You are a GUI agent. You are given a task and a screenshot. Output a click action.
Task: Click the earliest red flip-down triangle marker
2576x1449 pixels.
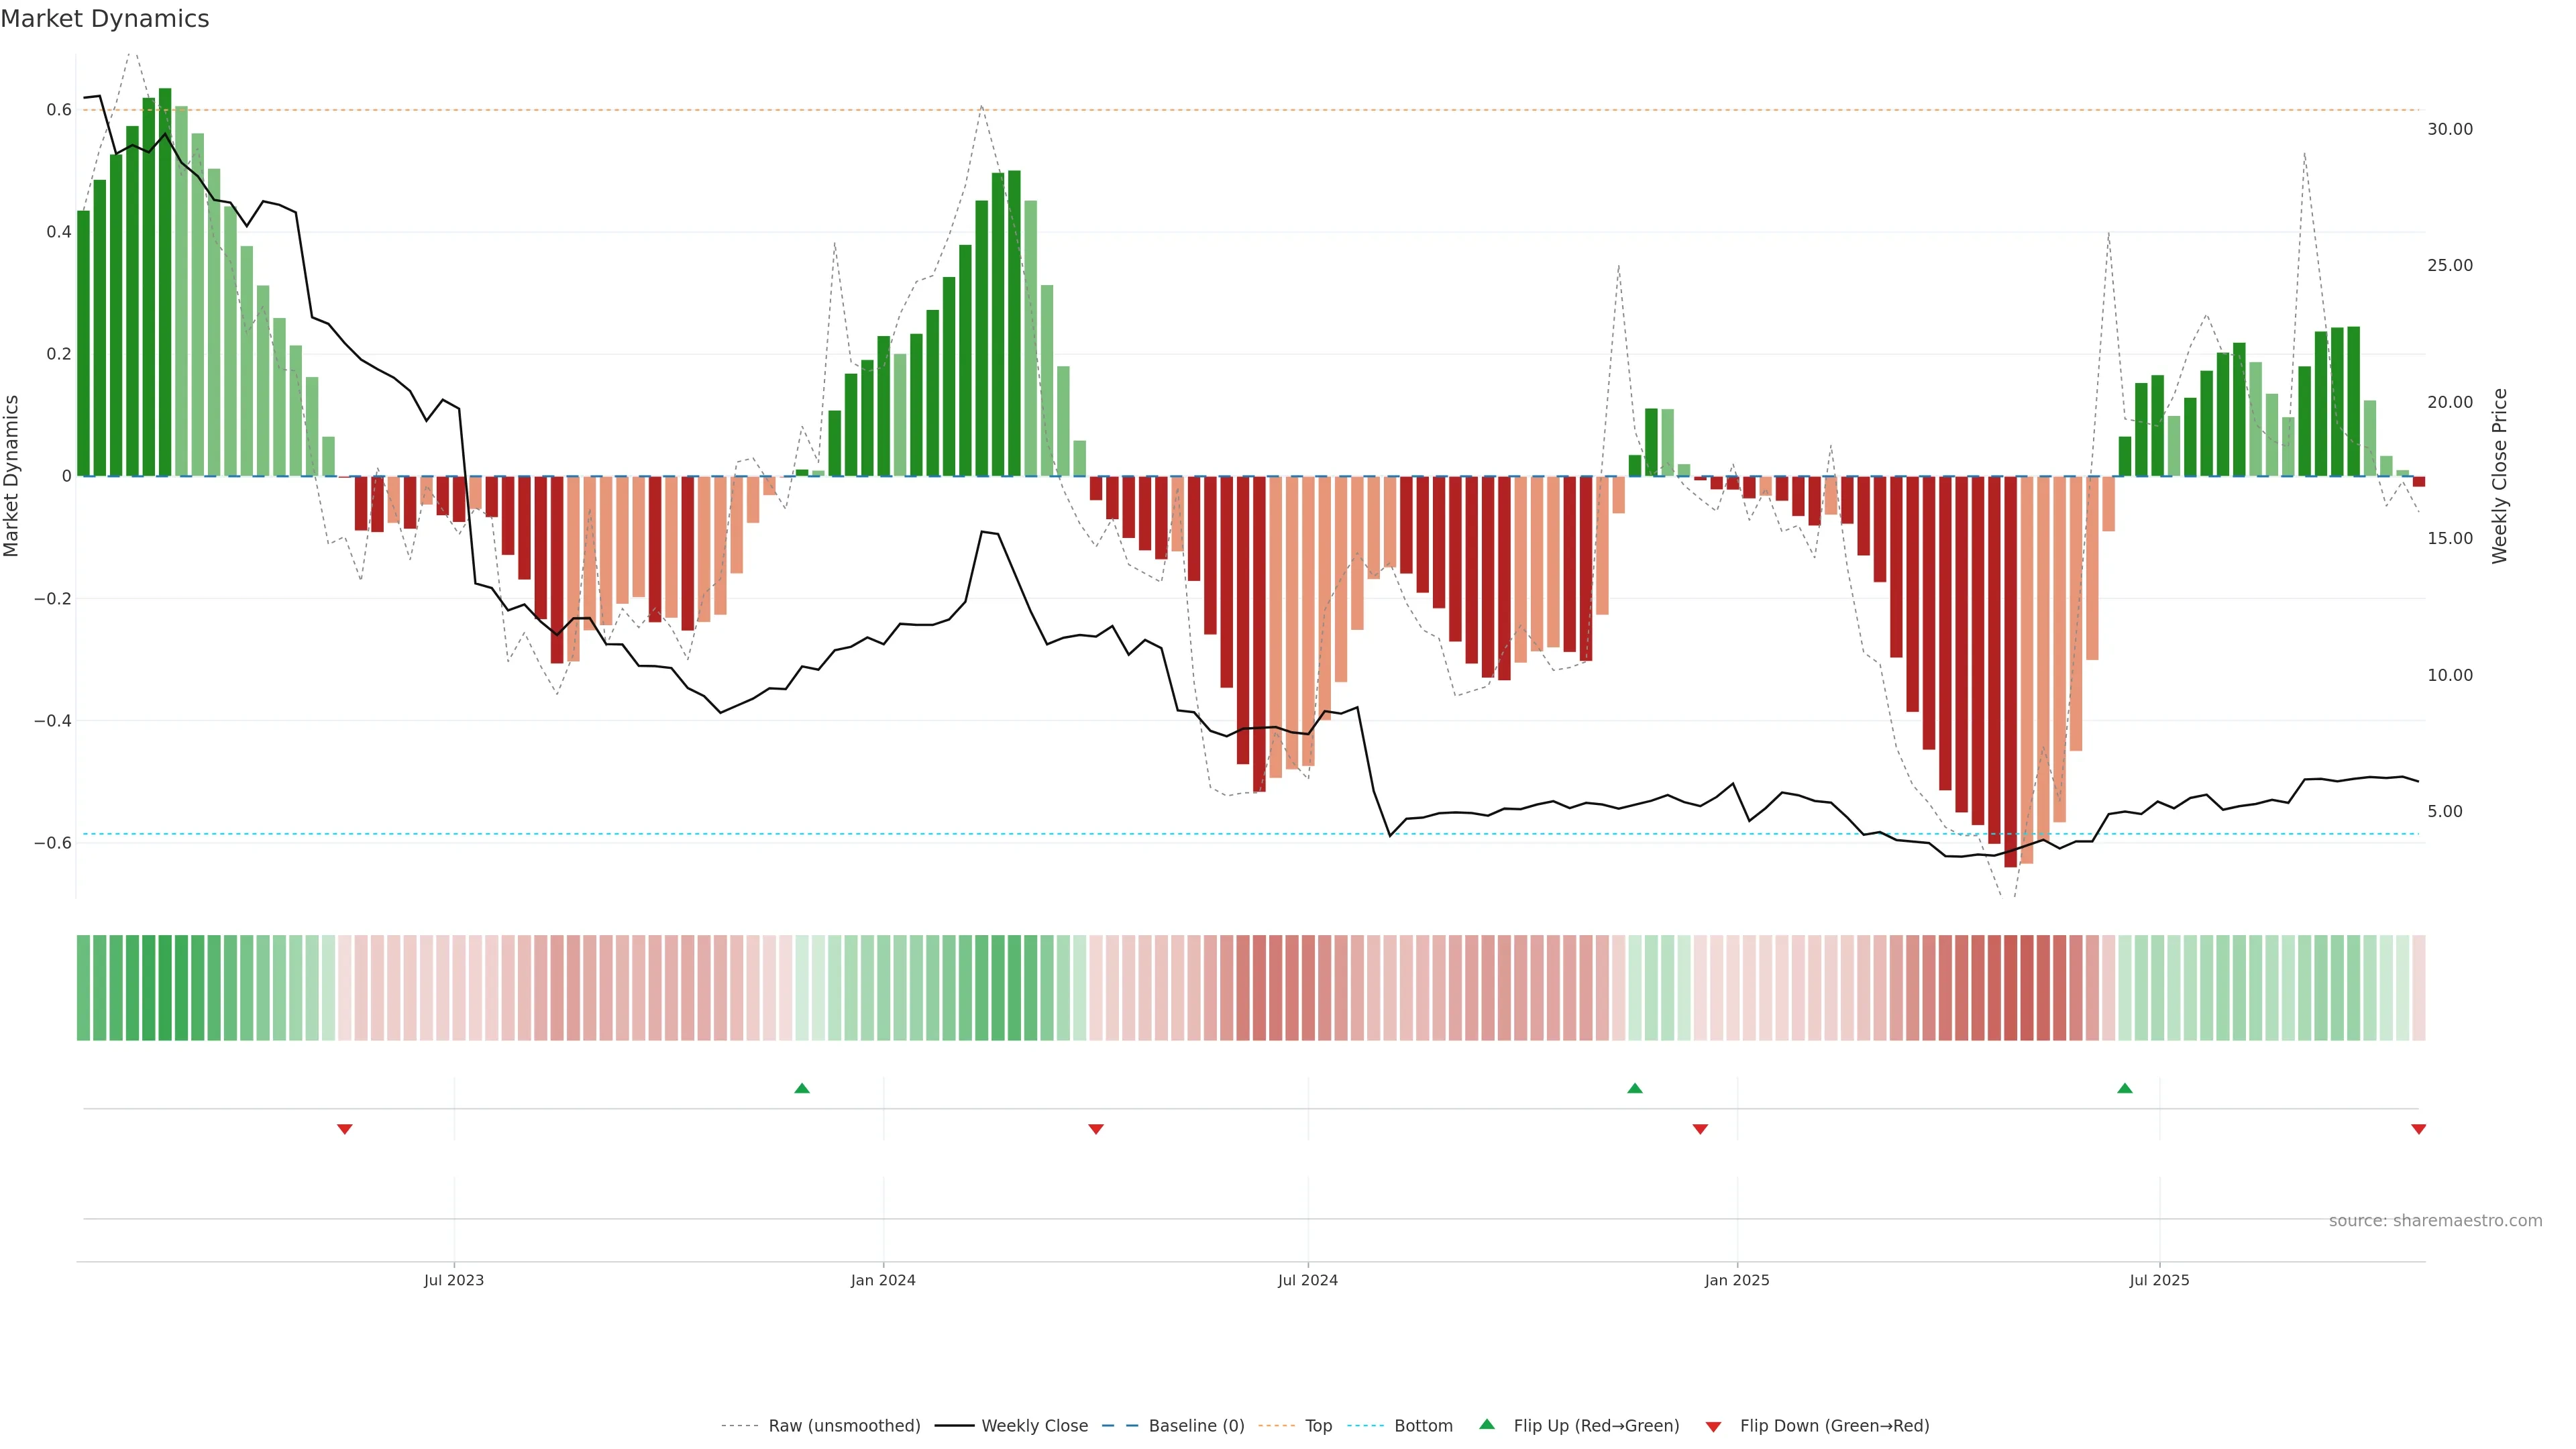345,1129
